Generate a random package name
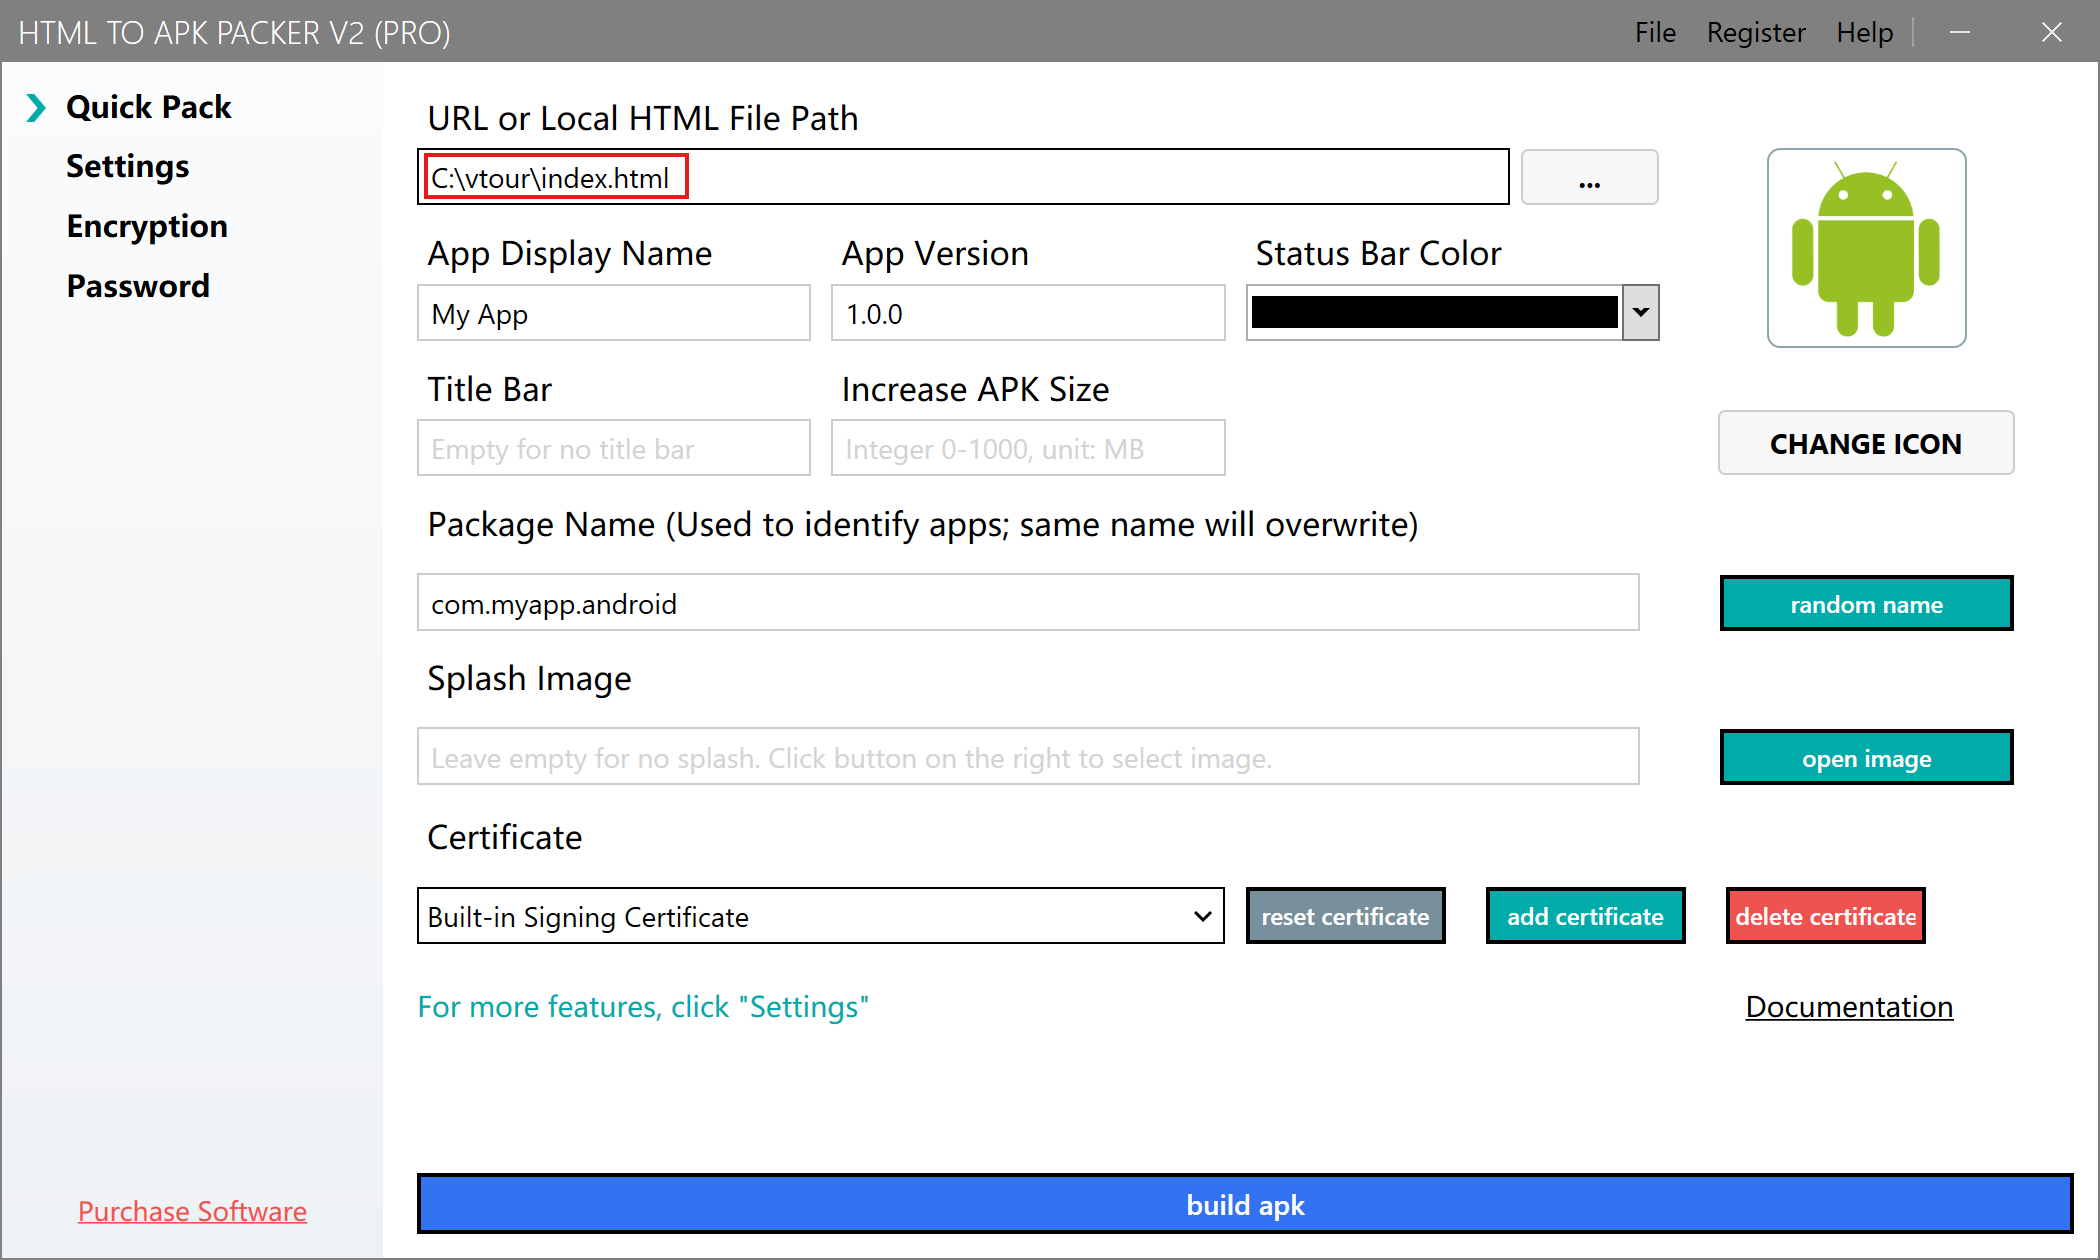 coord(1866,604)
